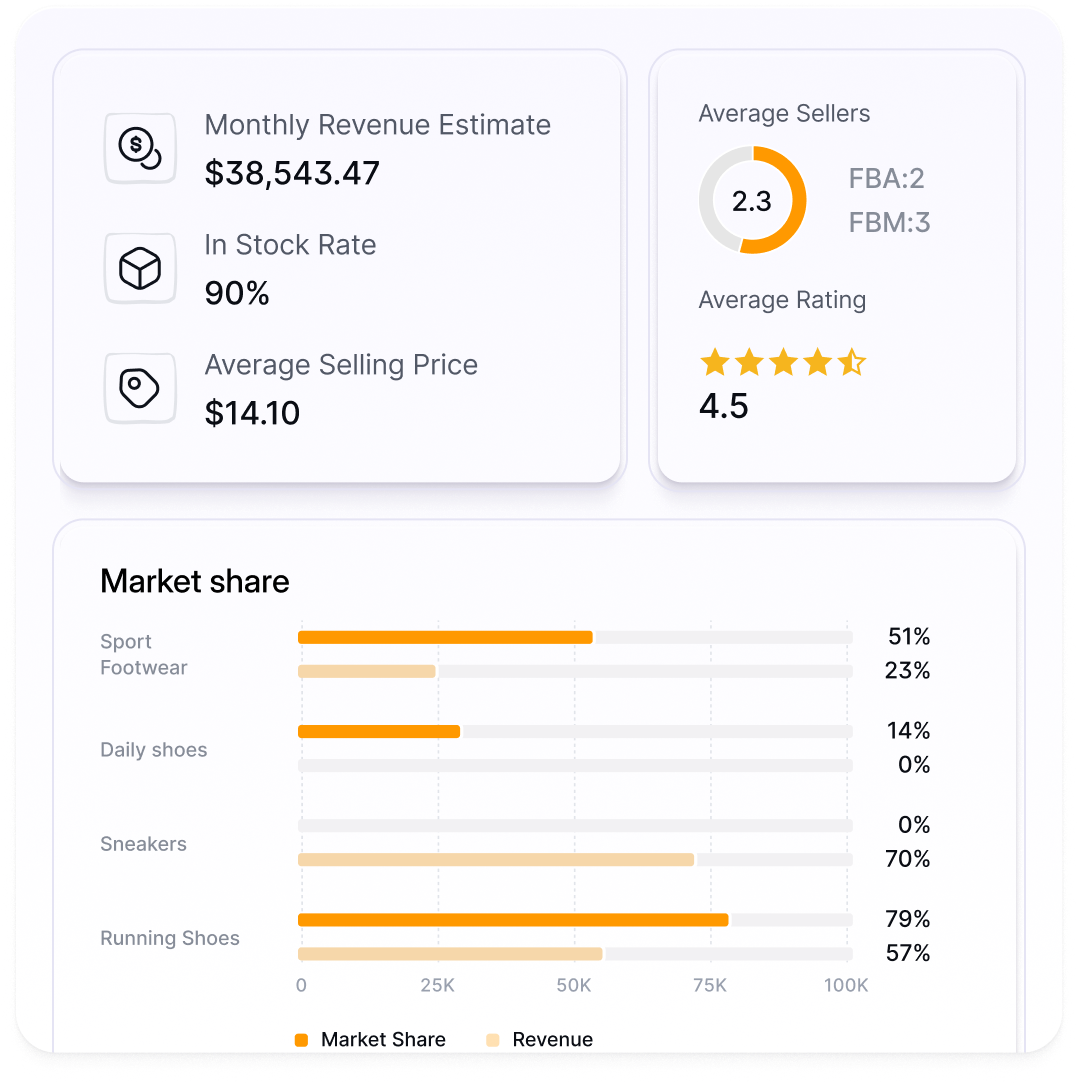Select the Monthly Revenue Estimate value $38,543.47
The image size is (1079, 1084).
292,173
